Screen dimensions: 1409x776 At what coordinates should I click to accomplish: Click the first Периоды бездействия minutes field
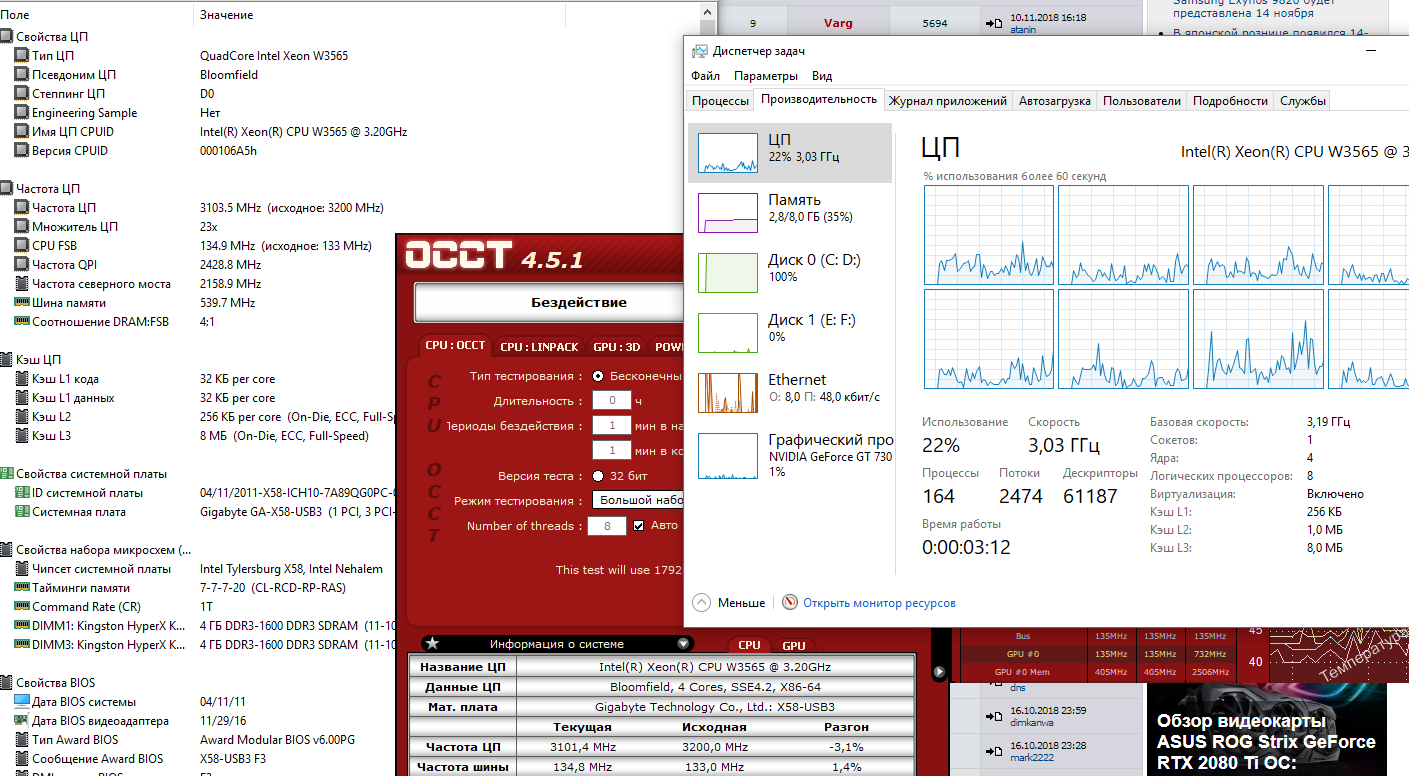(x=611, y=425)
